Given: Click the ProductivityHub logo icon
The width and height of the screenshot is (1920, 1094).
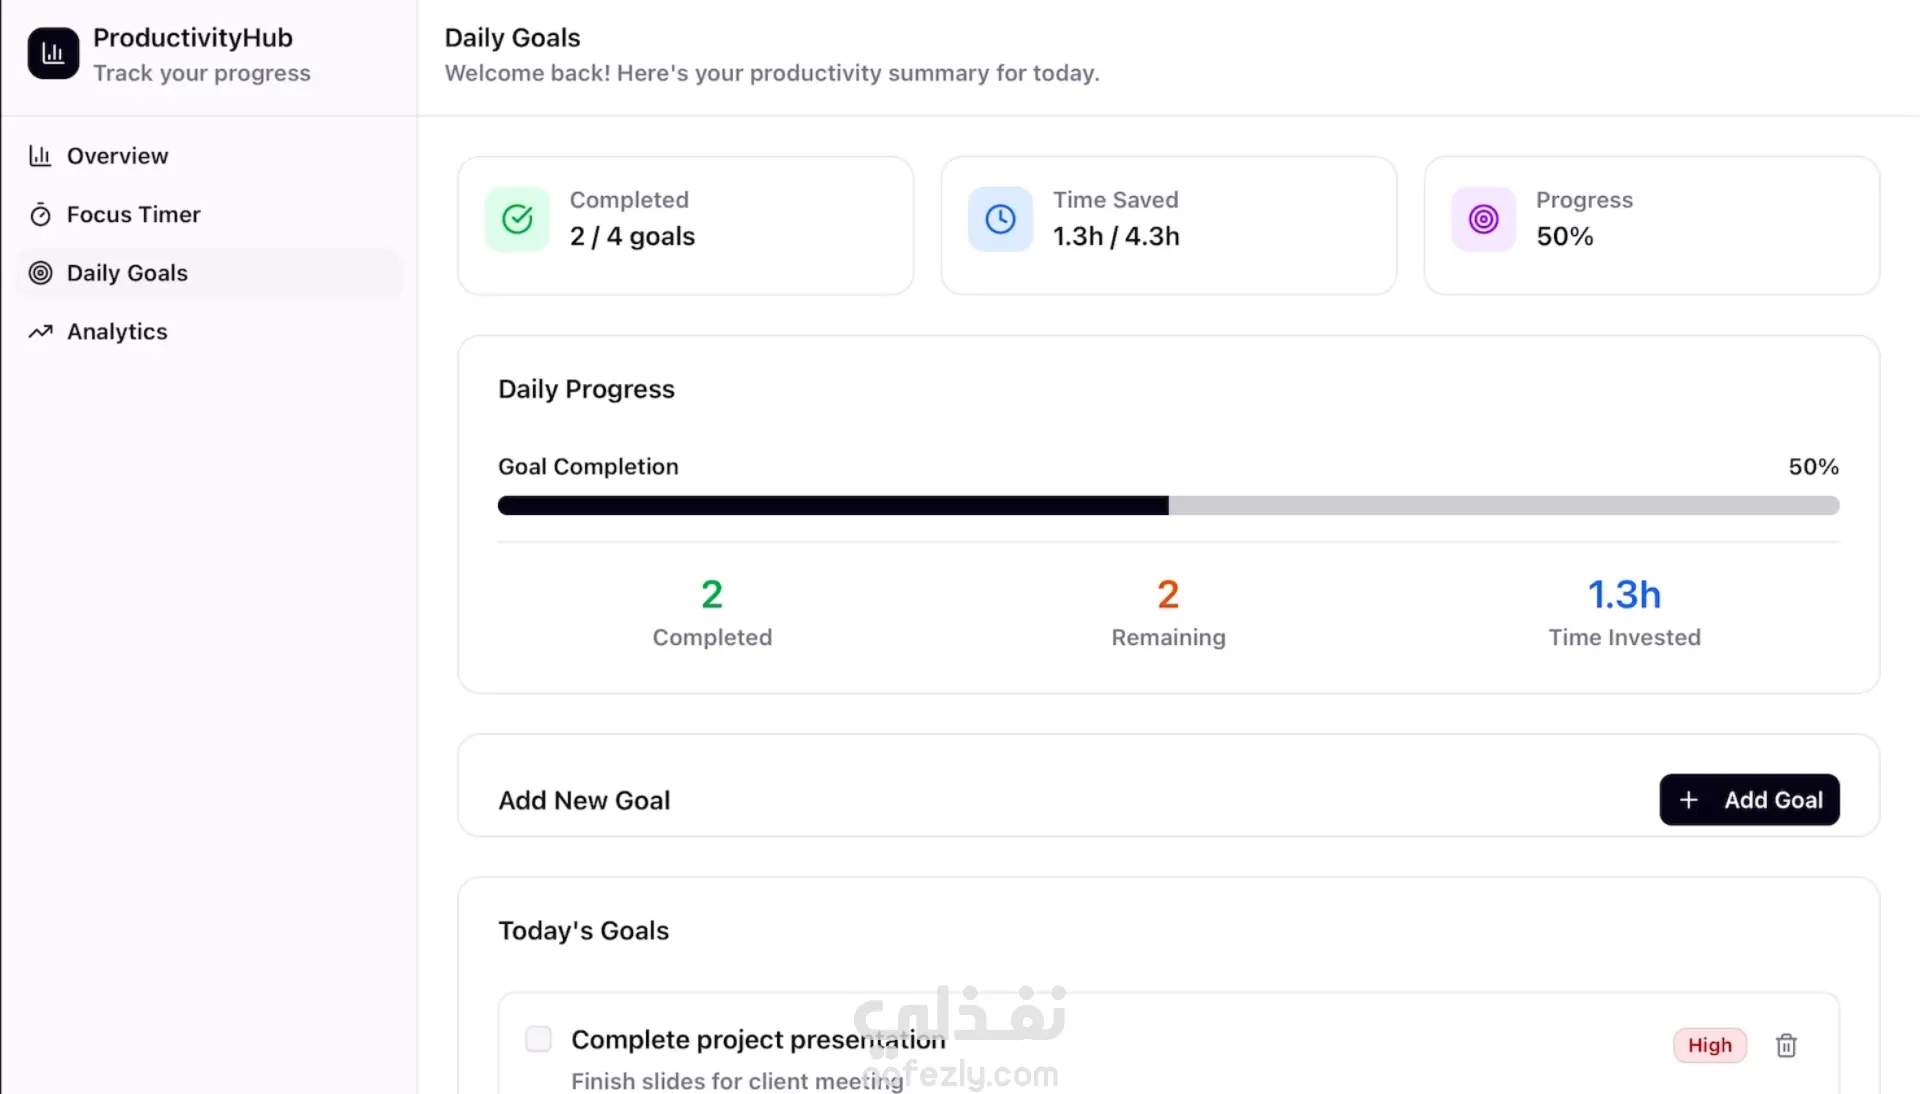Looking at the screenshot, I should [x=53, y=53].
